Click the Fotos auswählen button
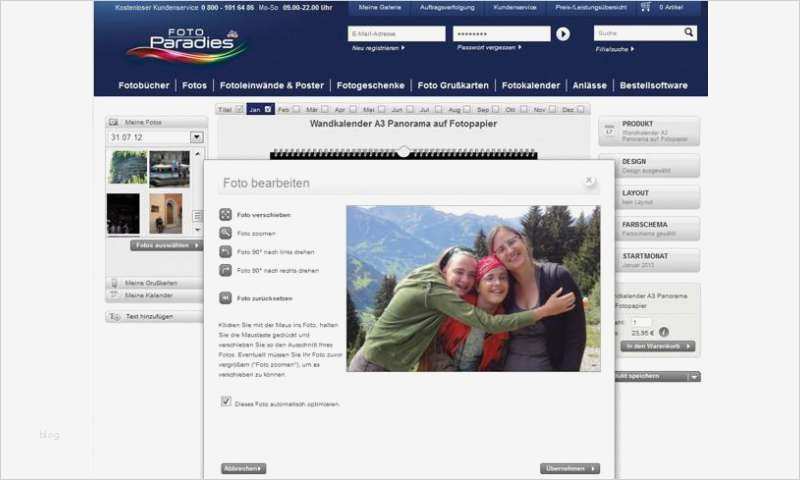800x480 pixels. pos(167,245)
